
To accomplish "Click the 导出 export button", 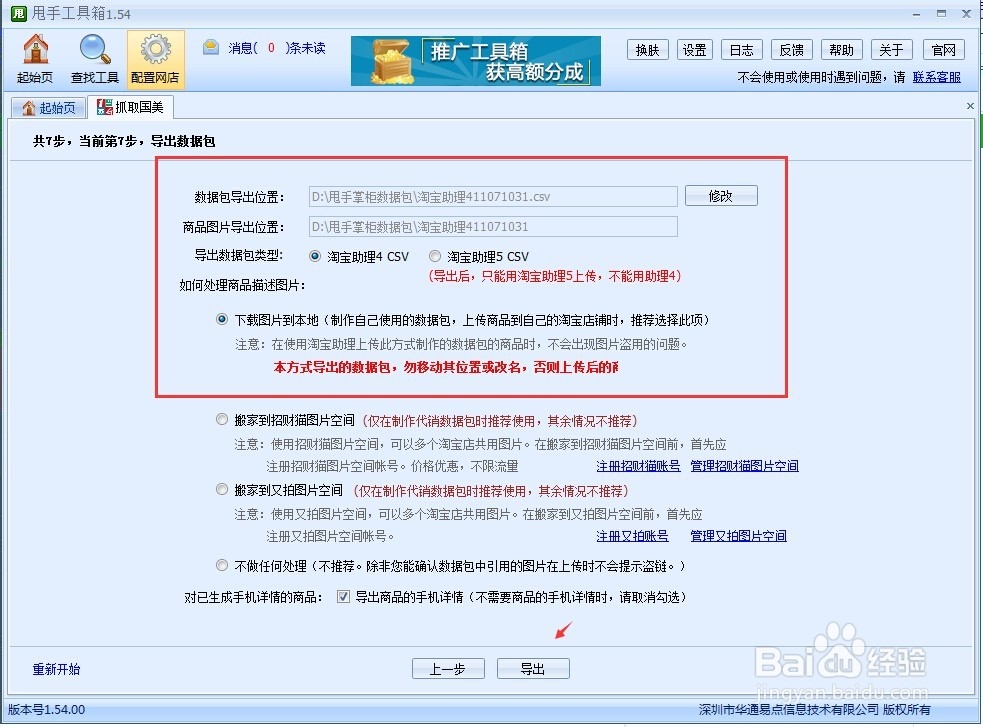I will [x=533, y=668].
